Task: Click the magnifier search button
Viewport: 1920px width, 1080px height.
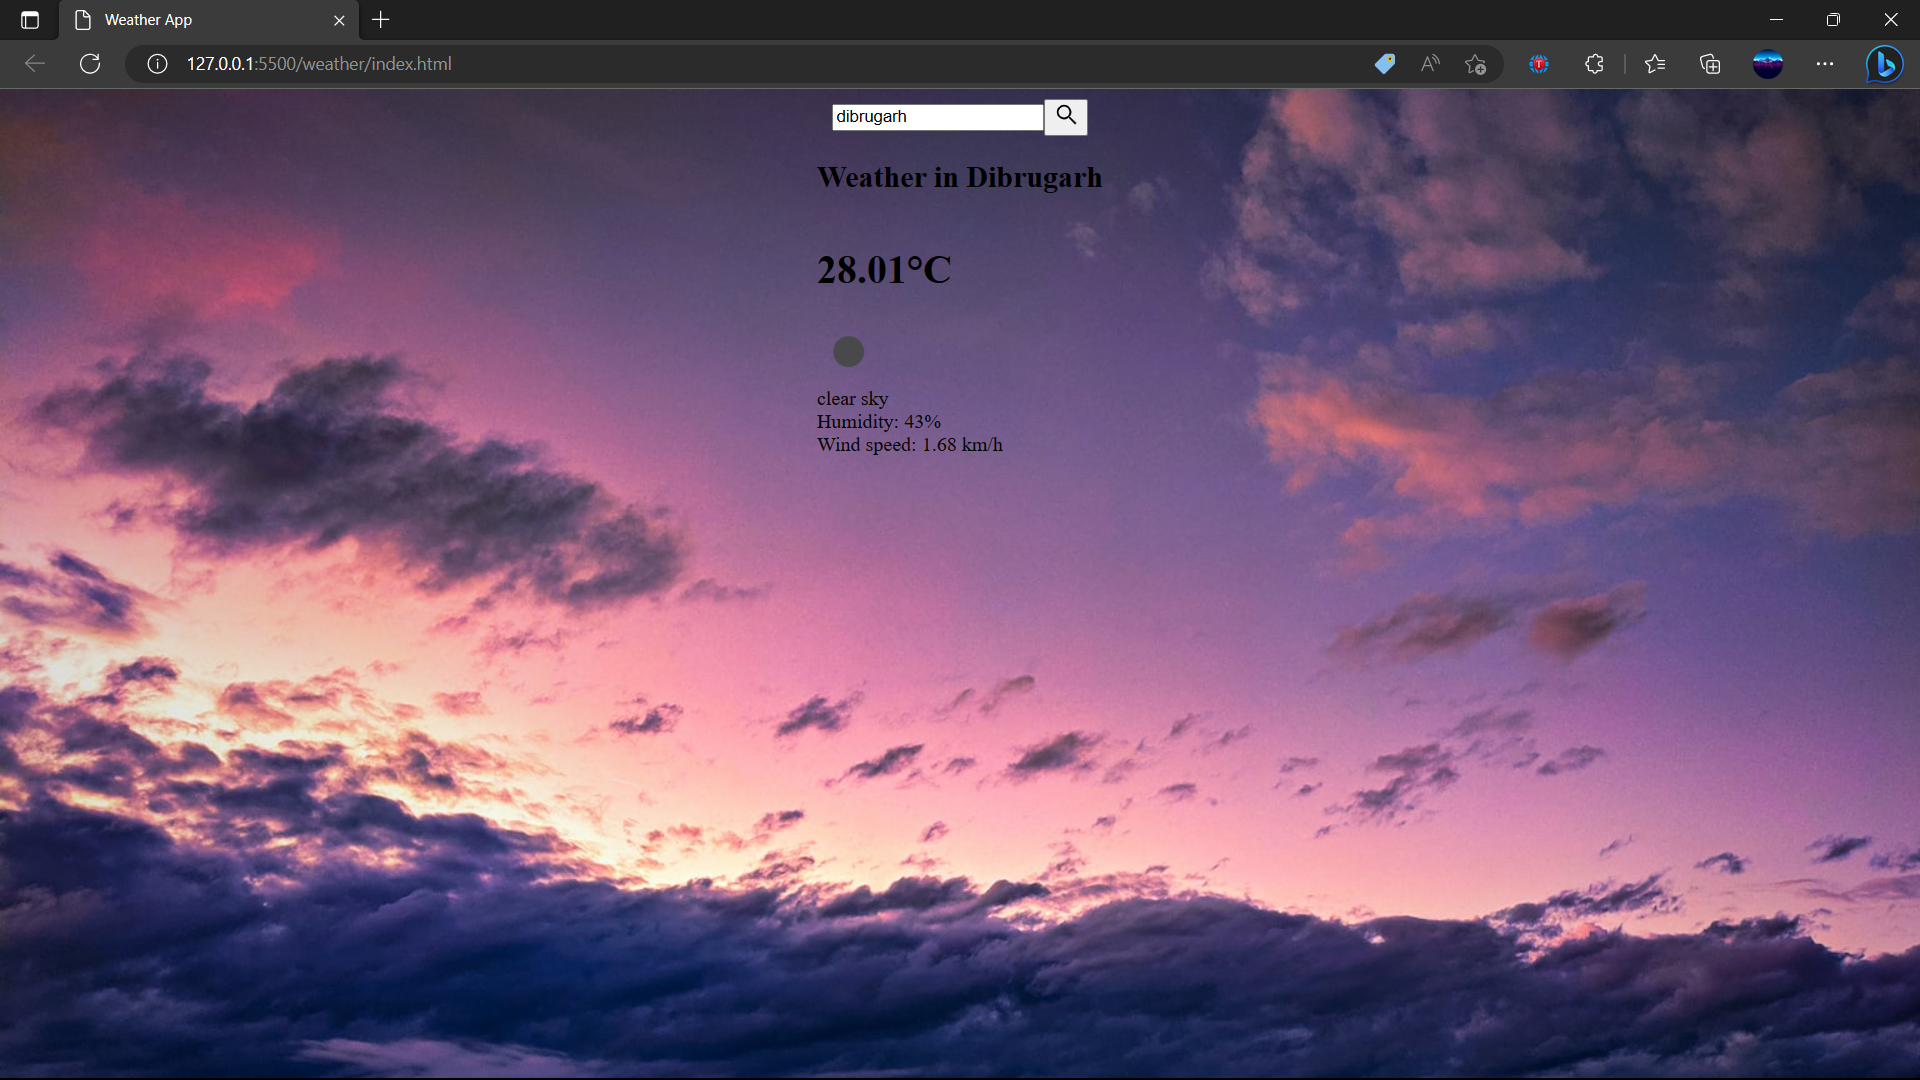Action: (1066, 117)
